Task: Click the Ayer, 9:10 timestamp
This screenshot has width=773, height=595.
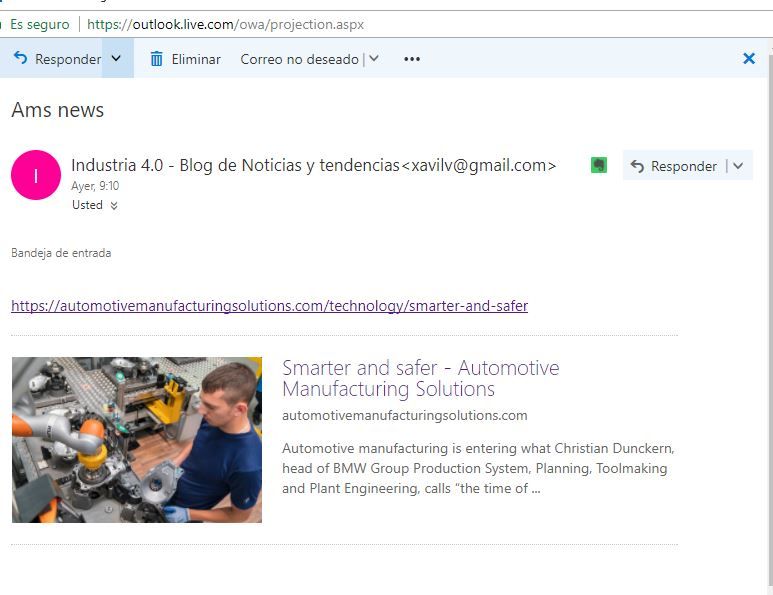Action: pyautogui.click(x=95, y=186)
